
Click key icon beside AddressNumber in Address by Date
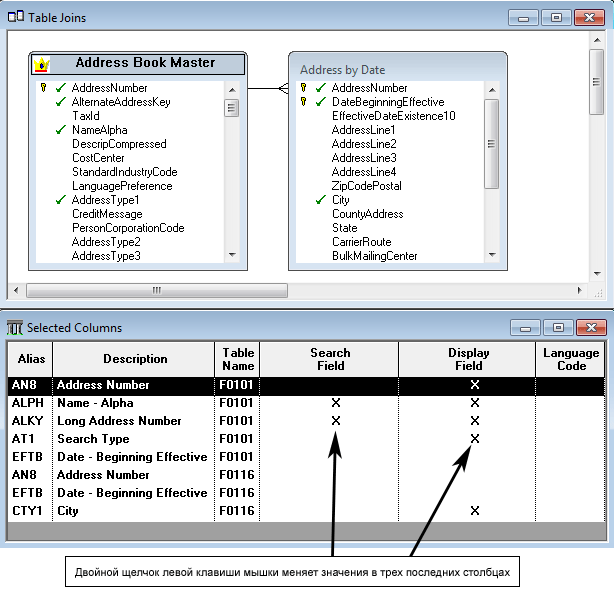[303, 88]
